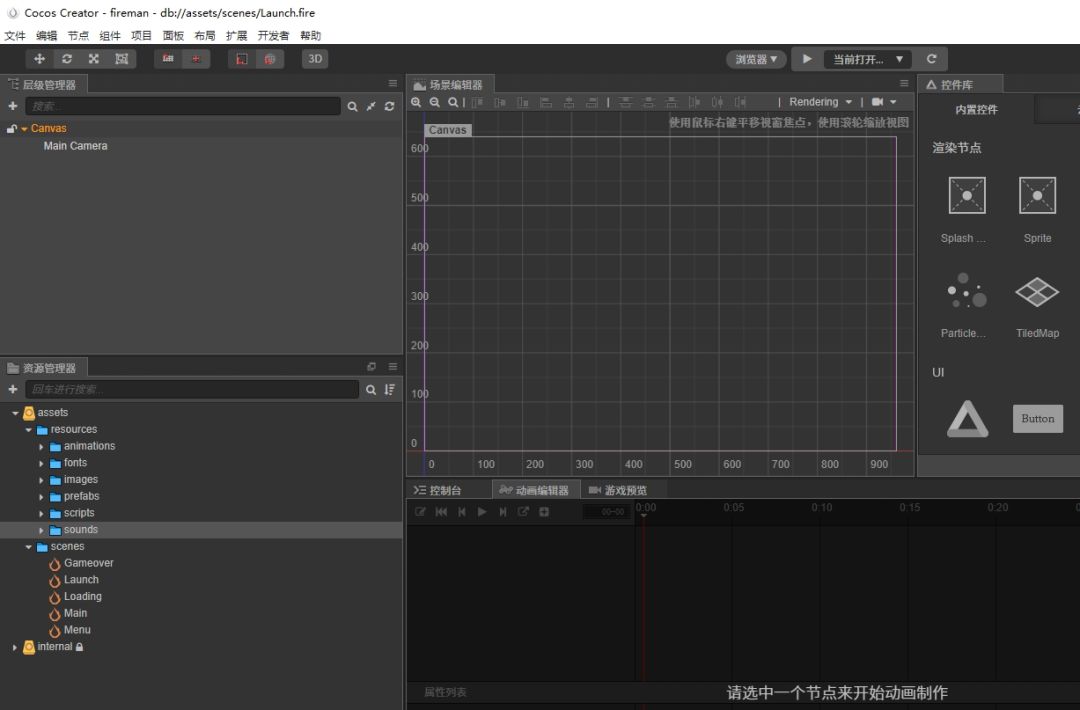Switch to the 控制台 console tab
The width and height of the screenshot is (1080, 710).
tap(438, 490)
